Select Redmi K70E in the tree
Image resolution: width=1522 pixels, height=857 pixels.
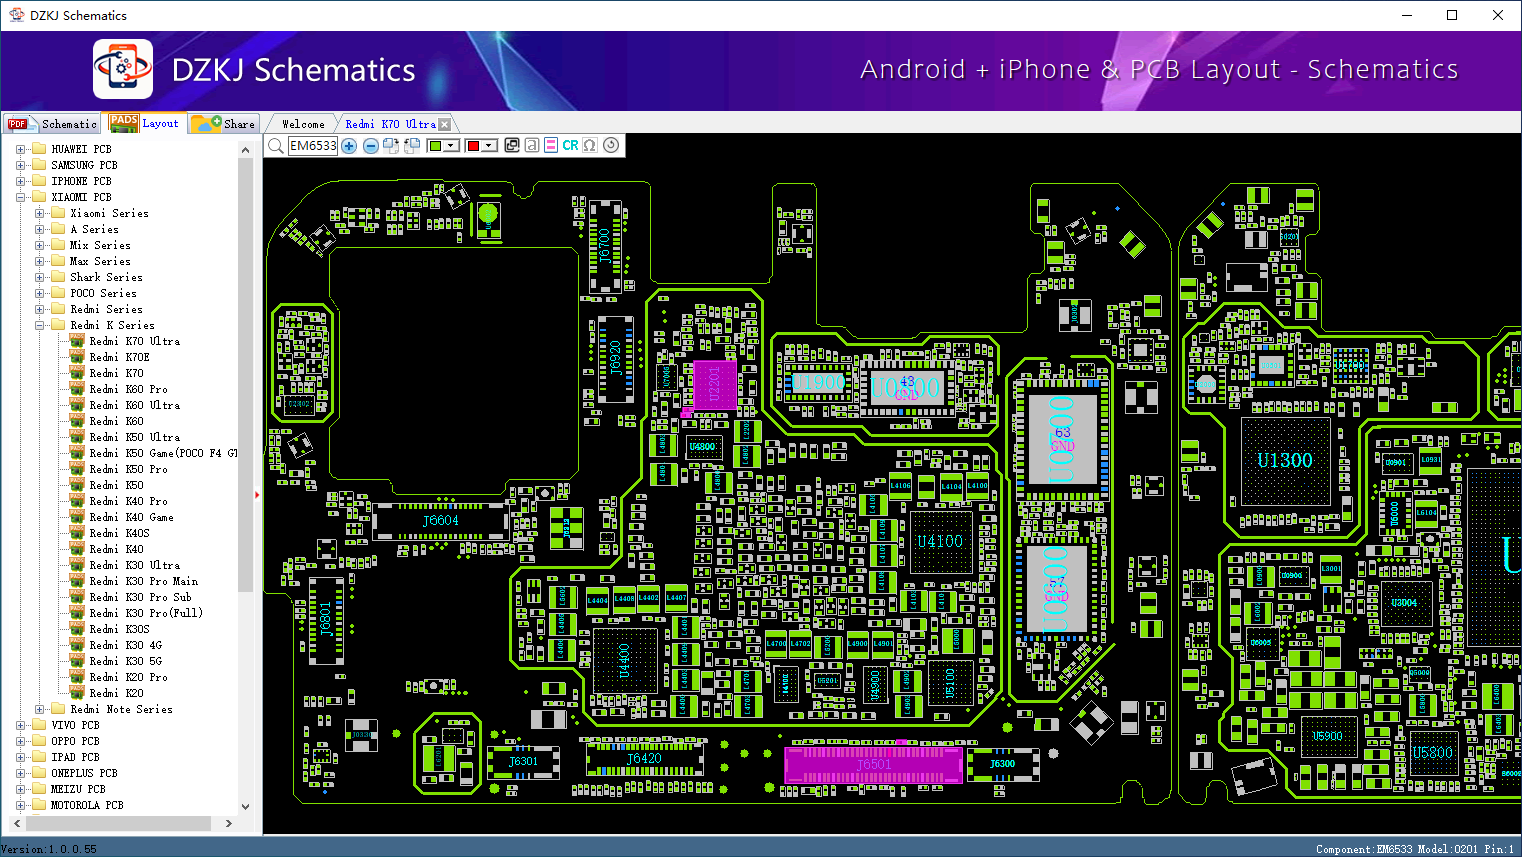pos(119,357)
